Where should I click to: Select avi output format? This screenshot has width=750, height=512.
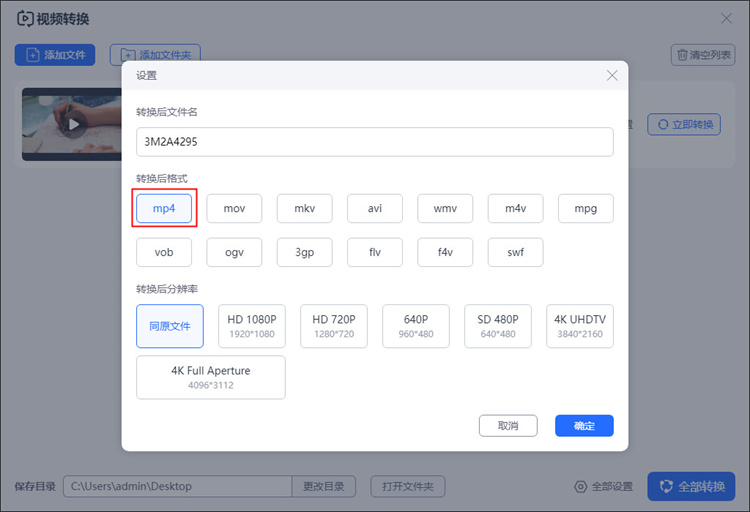(375, 208)
